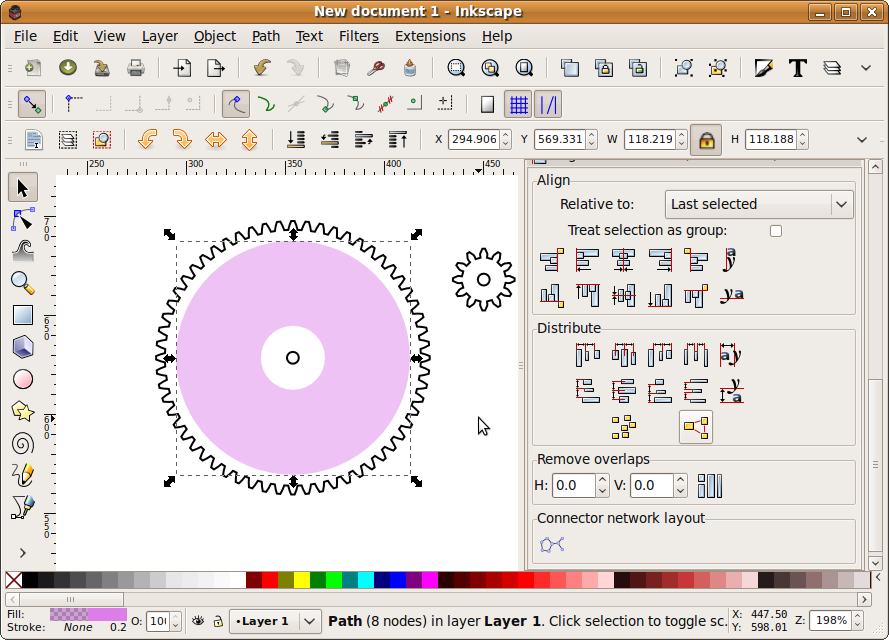Click the connector network layout icon
The image size is (889, 640).
552,545
